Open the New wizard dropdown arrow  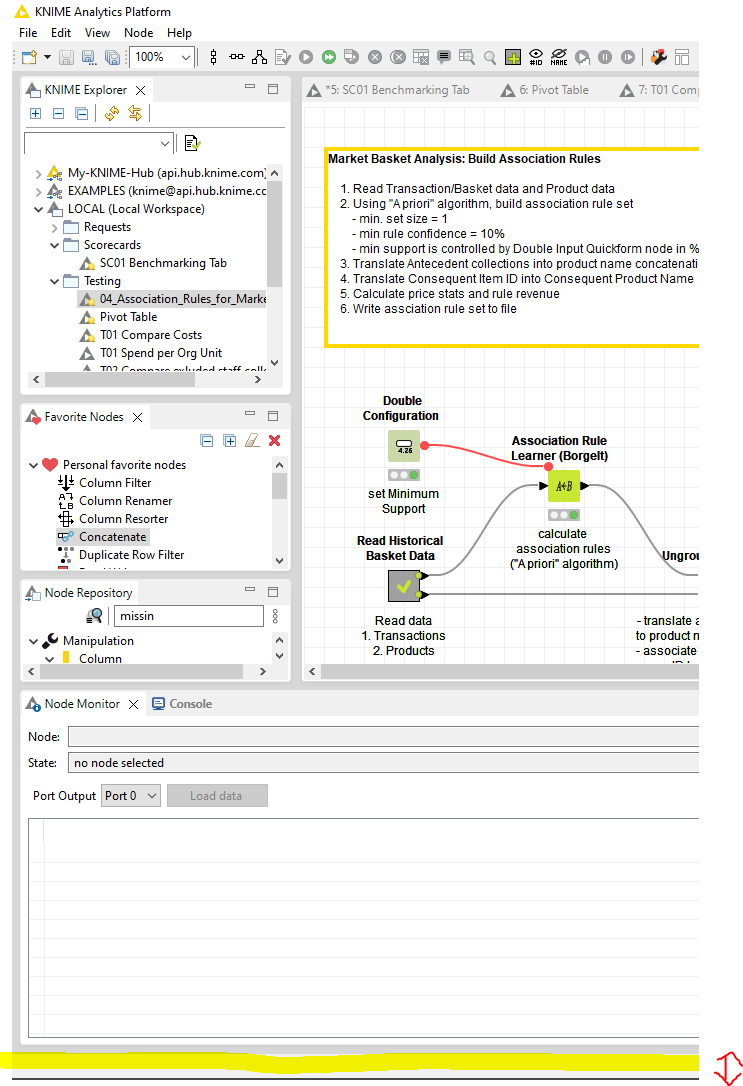[x=47, y=57]
